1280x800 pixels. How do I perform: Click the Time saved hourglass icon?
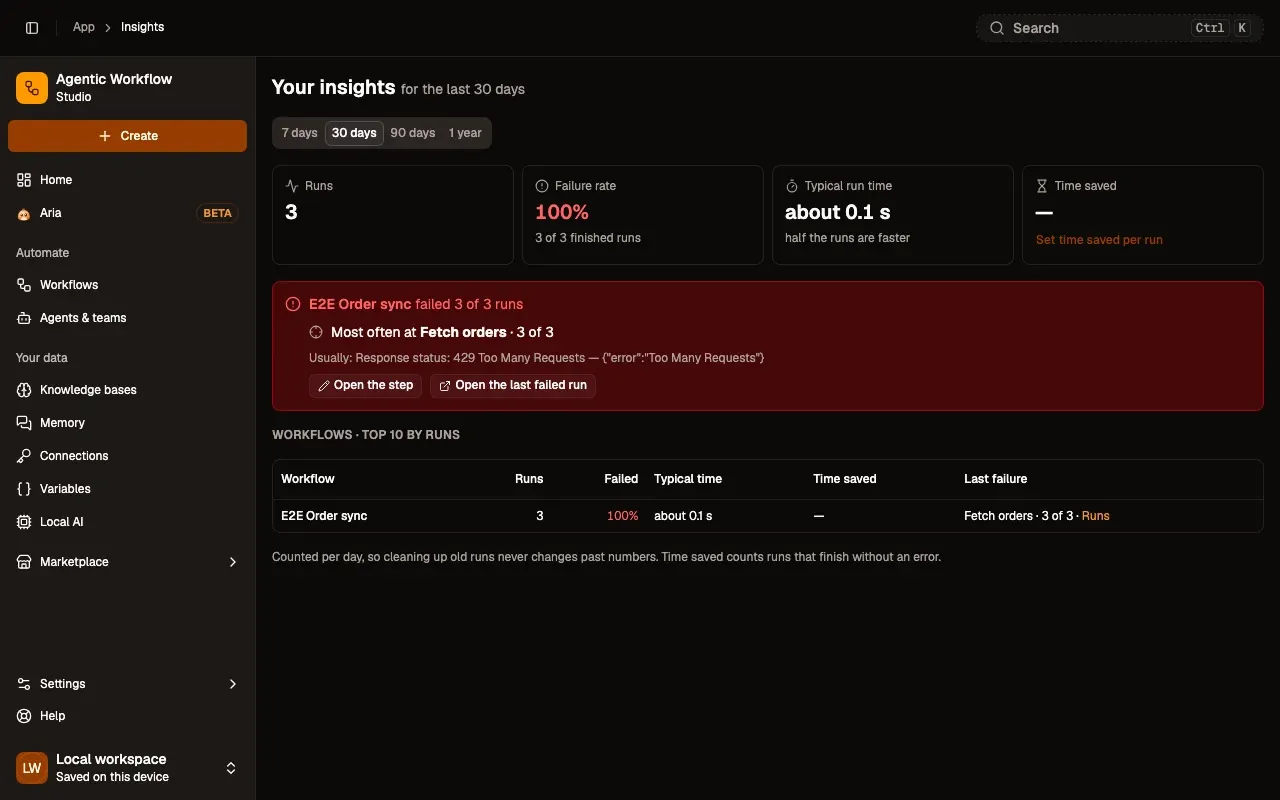coord(1042,186)
